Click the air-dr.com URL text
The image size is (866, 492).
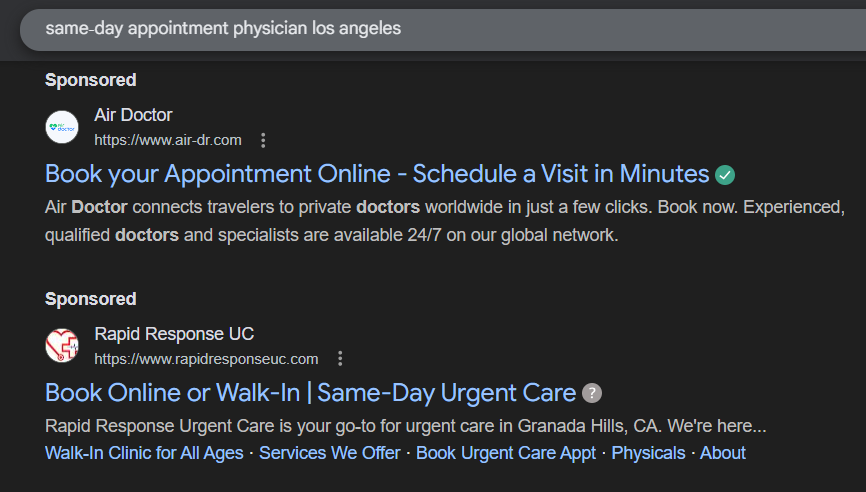pyautogui.click(x=168, y=140)
